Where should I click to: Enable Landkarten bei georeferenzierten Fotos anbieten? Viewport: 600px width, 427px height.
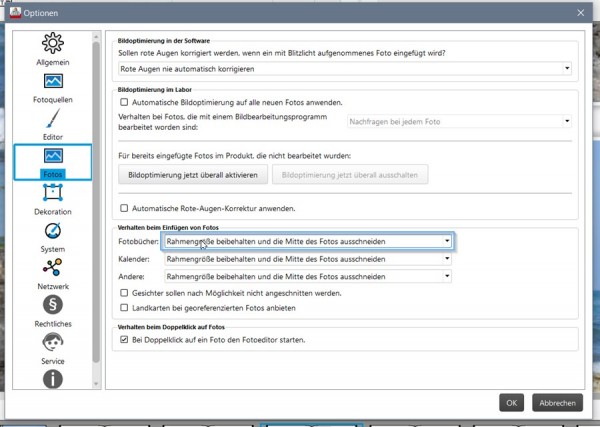(124, 308)
